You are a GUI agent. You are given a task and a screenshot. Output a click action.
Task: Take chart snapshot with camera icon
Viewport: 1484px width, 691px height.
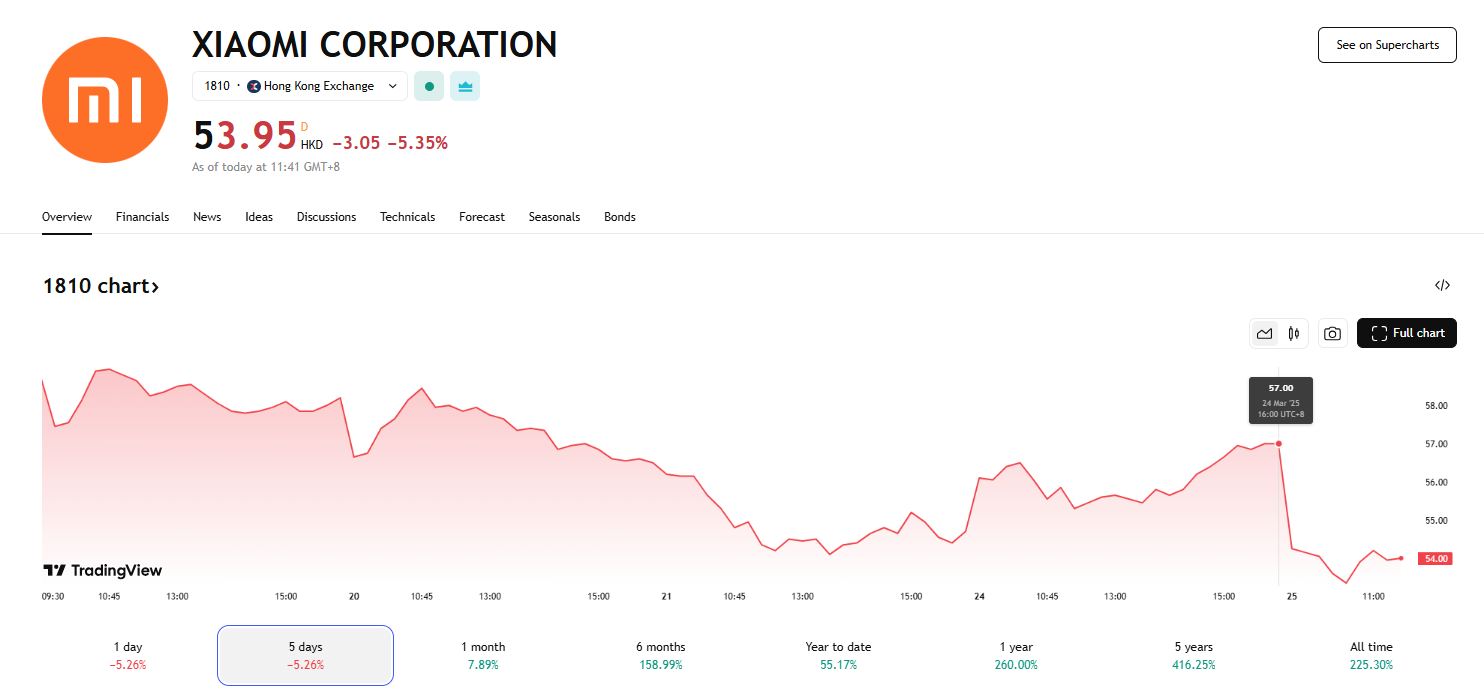[x=1332, y=334]
